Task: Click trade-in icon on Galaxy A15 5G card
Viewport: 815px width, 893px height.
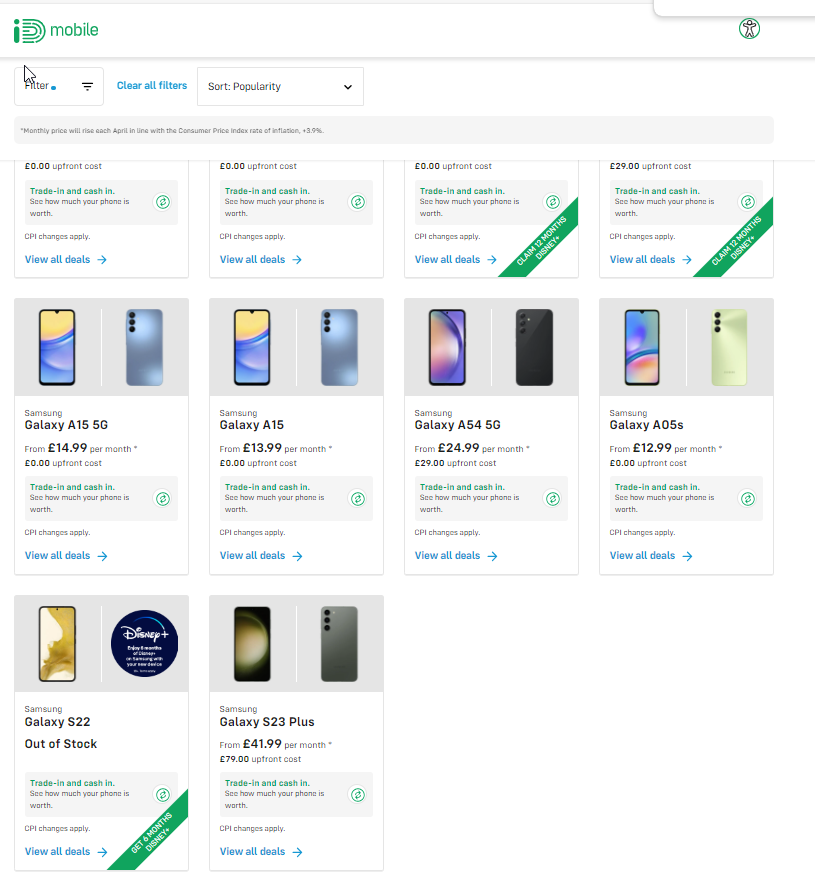Action: pos(163,499)
